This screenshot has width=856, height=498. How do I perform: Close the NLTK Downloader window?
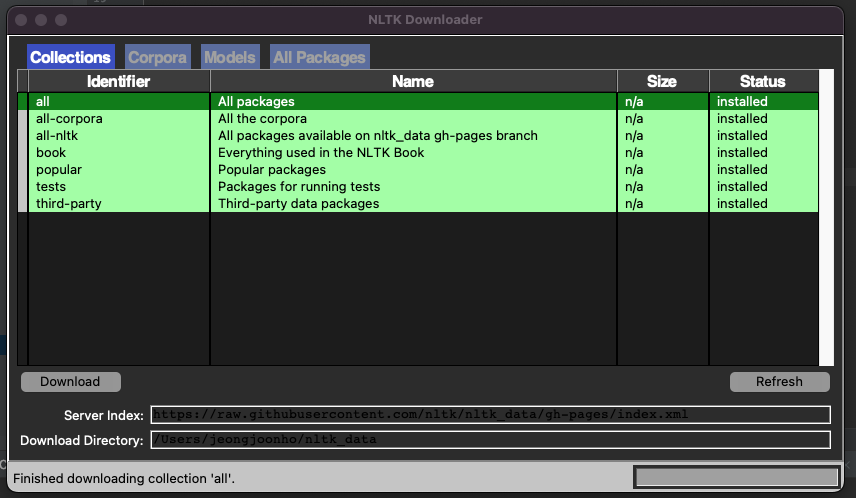pyautogui.click(x=21, y=20)
